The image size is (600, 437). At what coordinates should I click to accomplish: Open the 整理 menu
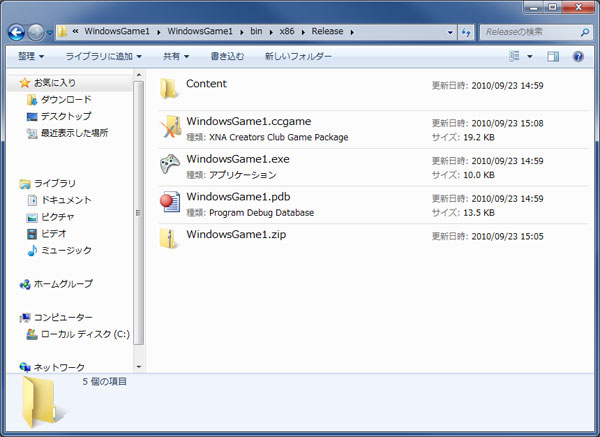31,57
